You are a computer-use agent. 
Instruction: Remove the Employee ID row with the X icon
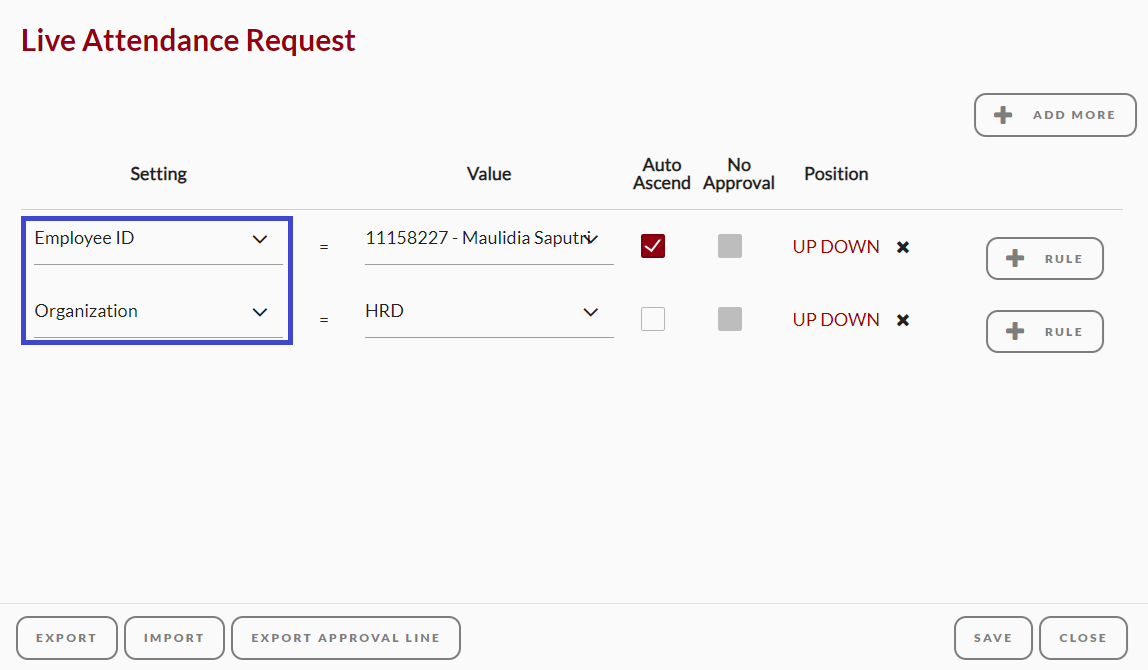903,247
